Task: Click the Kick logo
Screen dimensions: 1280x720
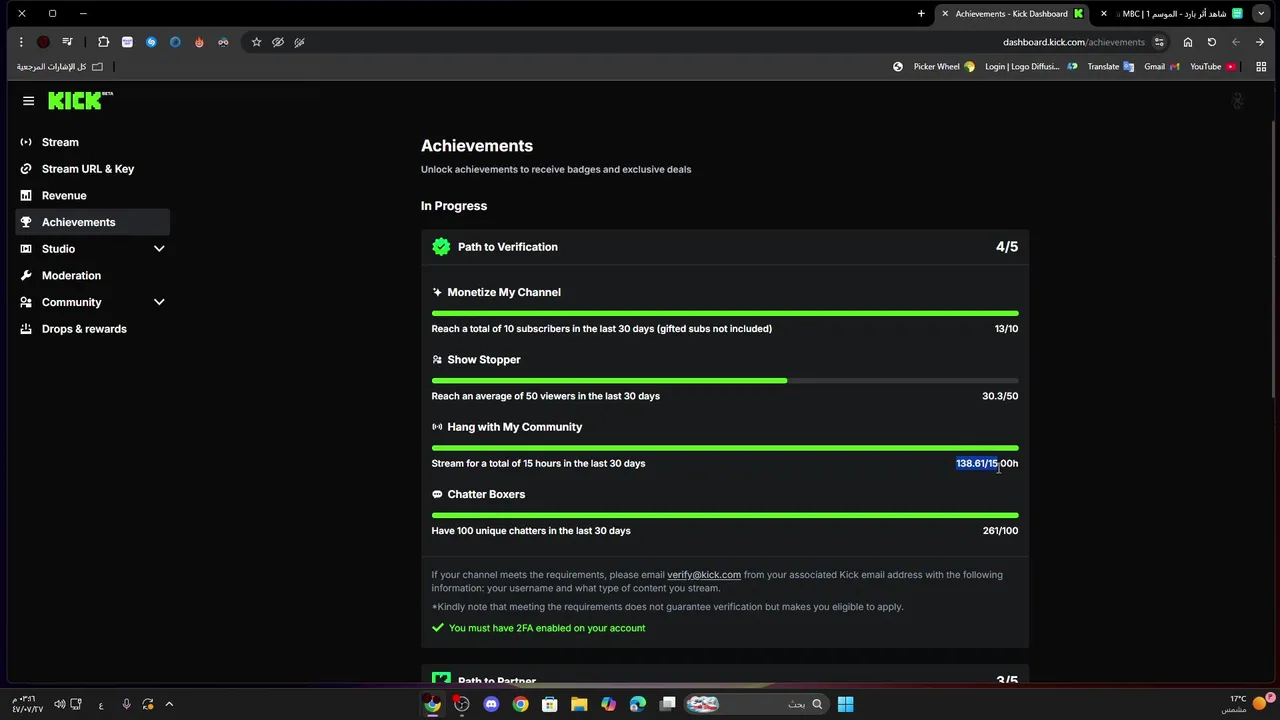Action: pos(80,101)
